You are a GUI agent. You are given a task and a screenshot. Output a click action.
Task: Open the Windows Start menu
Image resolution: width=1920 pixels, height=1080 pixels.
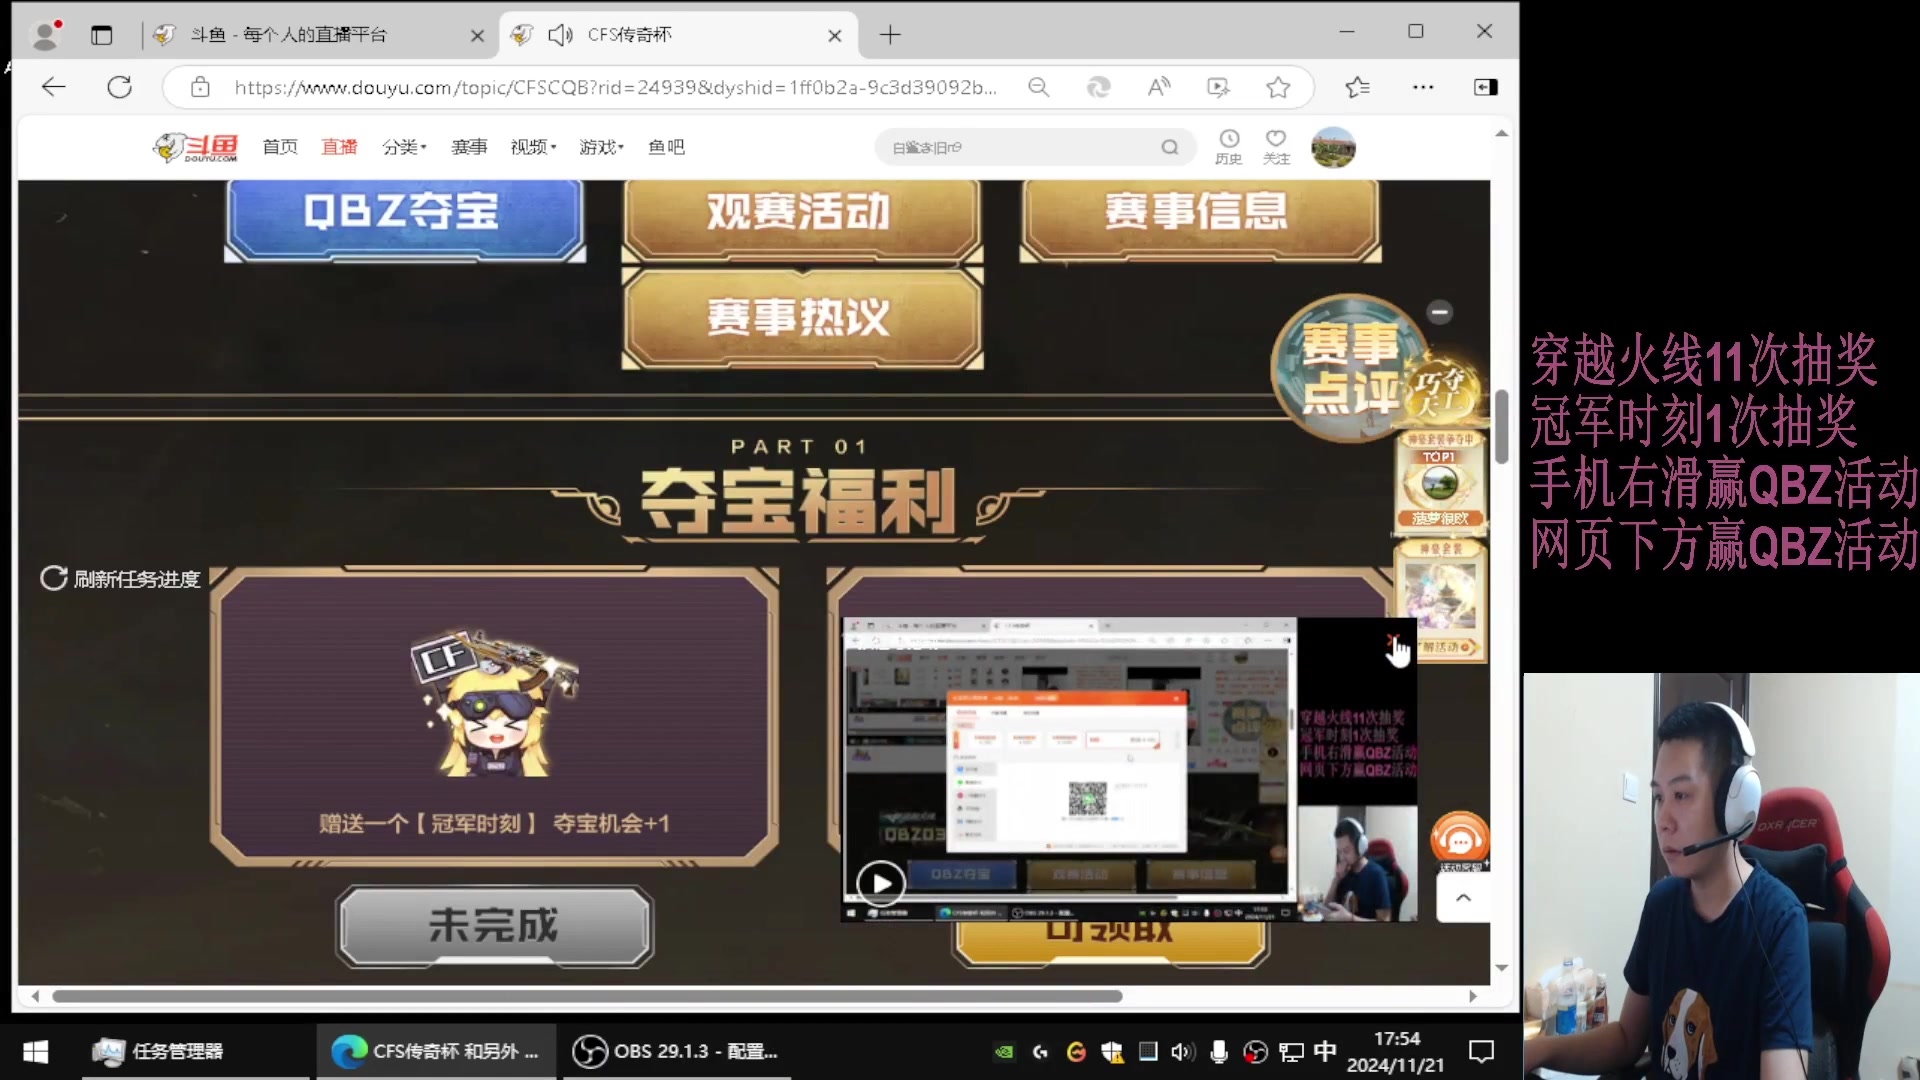click(36, 1051)
